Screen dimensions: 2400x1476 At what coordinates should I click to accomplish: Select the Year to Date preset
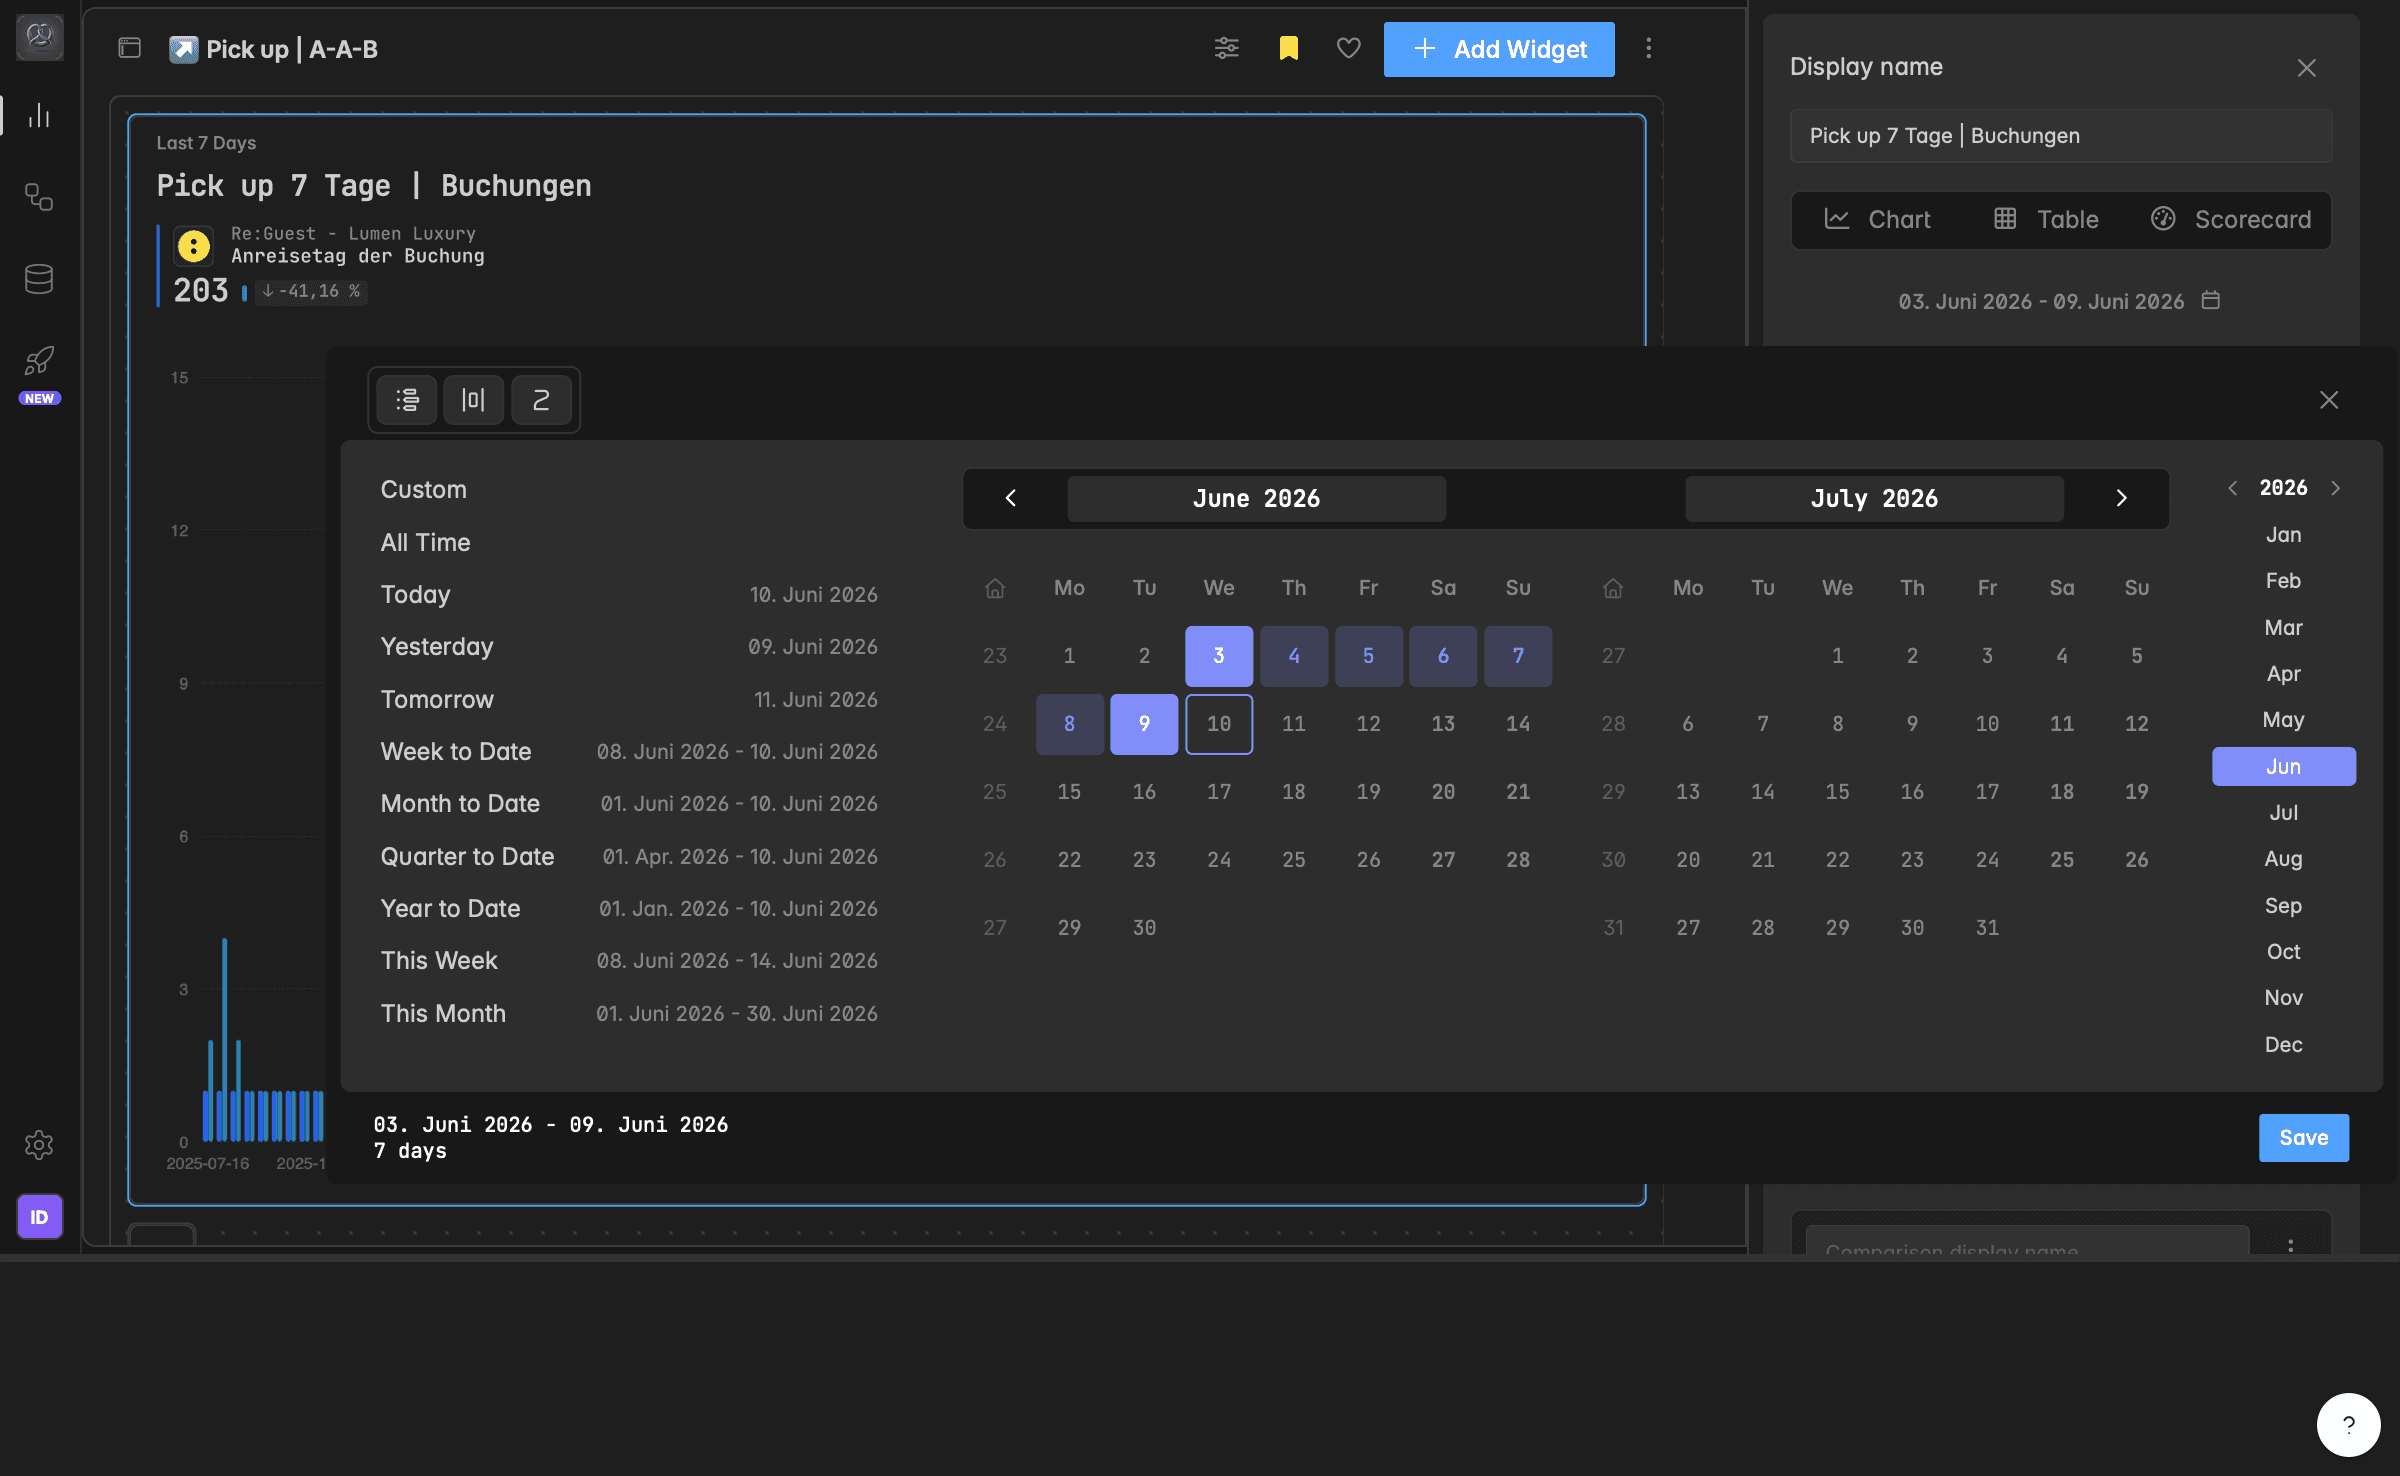[x=629, y=909]
